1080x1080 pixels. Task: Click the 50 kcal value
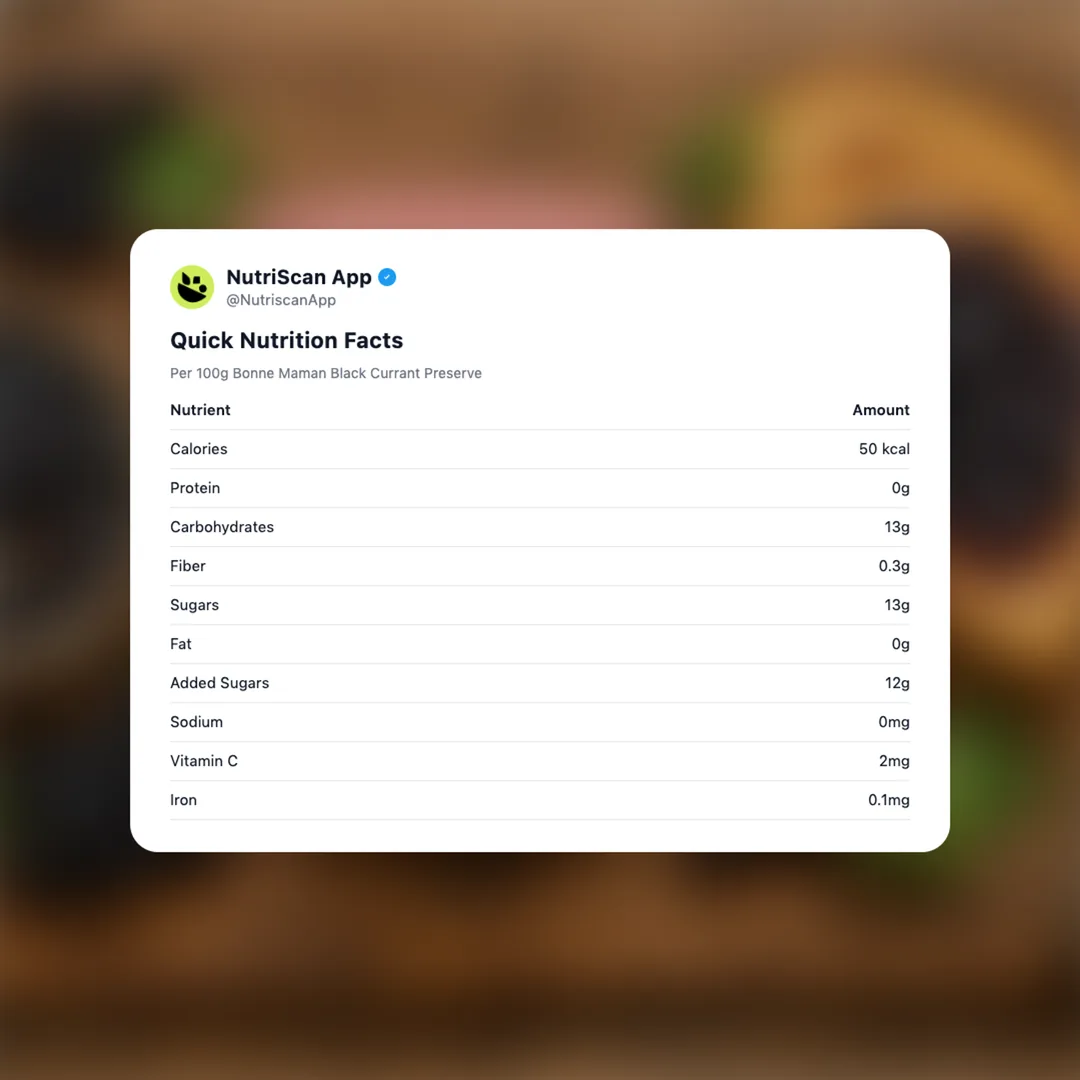(x=884, y=449)
